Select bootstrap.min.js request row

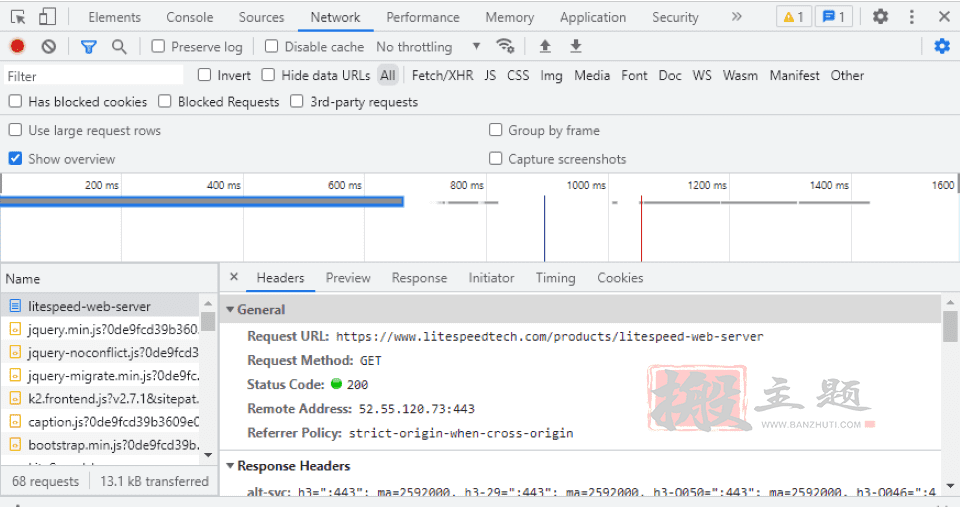(x=100, y=445)
